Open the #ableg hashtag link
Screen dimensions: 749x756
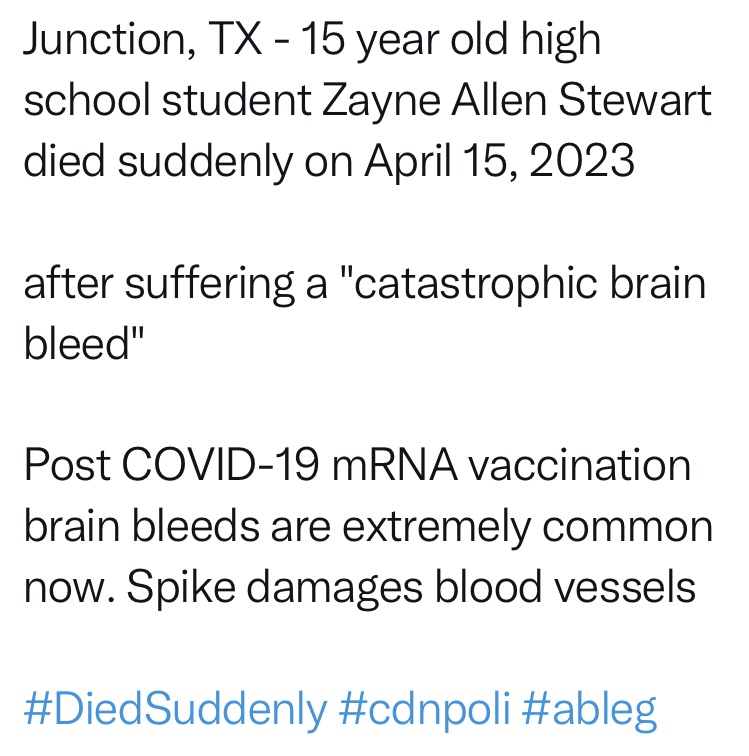pyautogui.click(x=589, y=710)
